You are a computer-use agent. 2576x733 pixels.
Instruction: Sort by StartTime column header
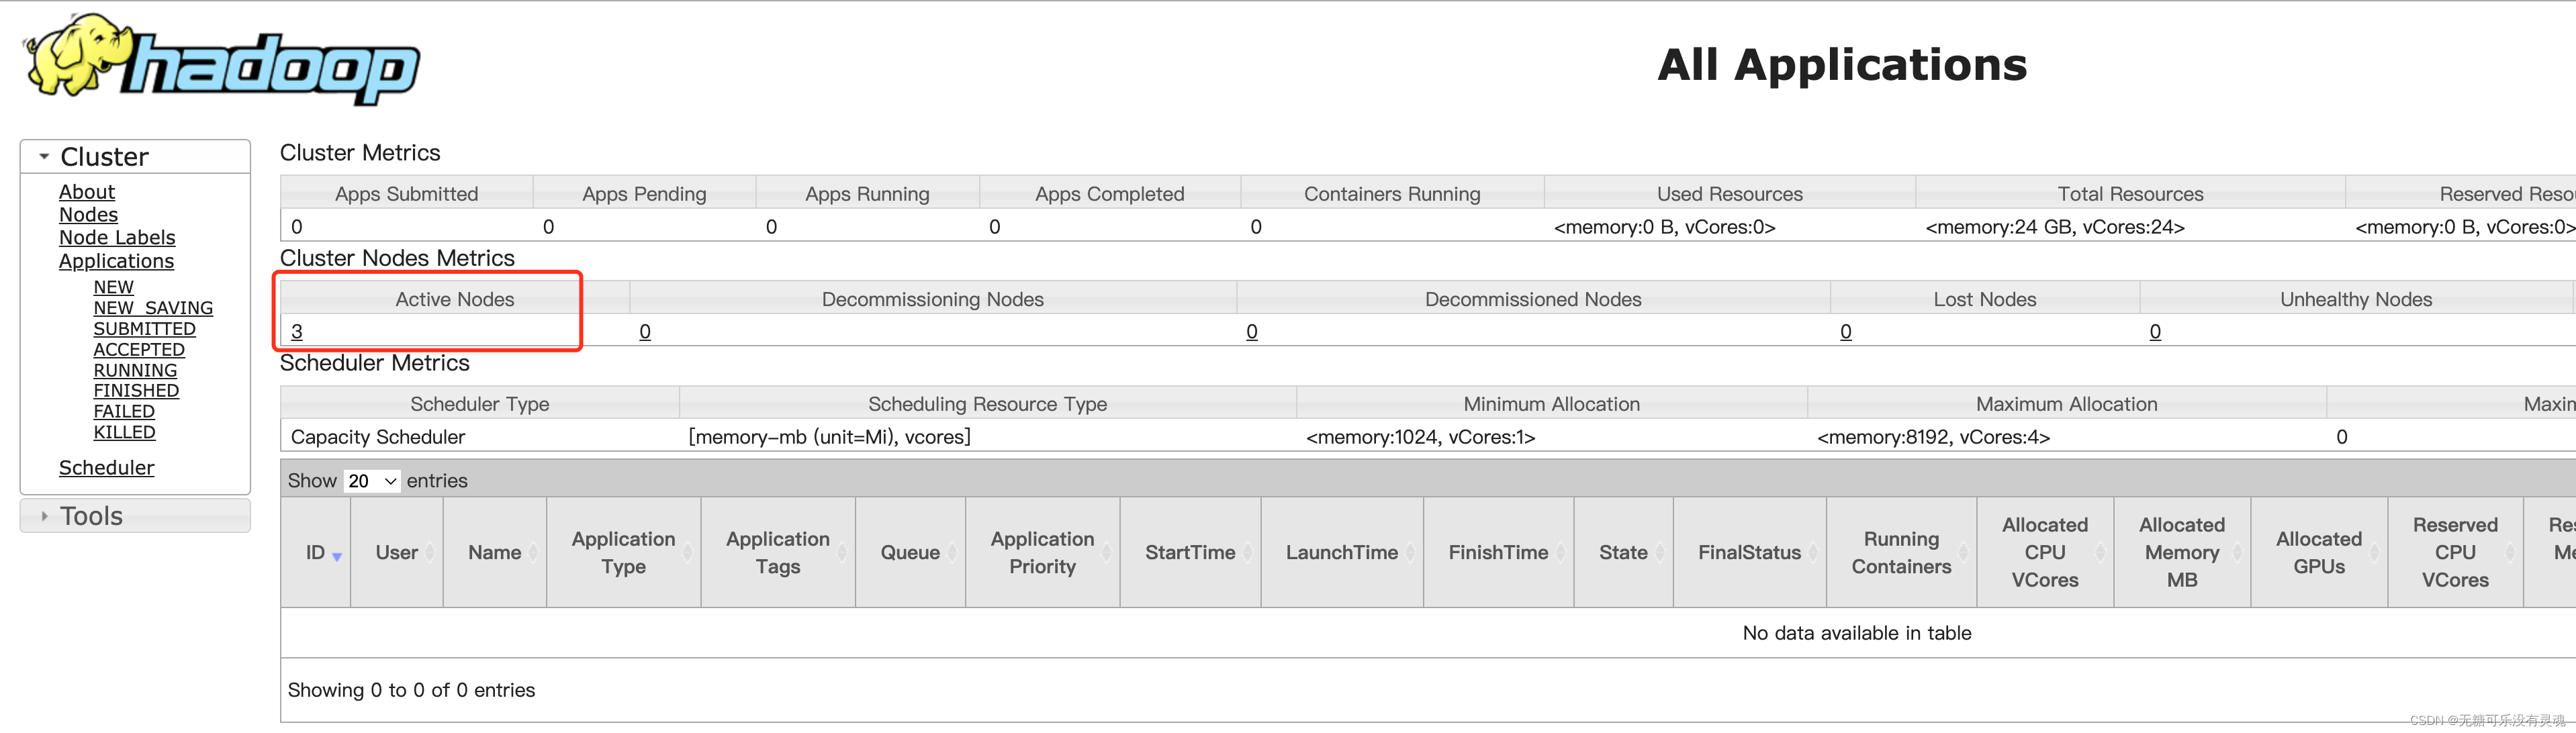(1190, 552)
